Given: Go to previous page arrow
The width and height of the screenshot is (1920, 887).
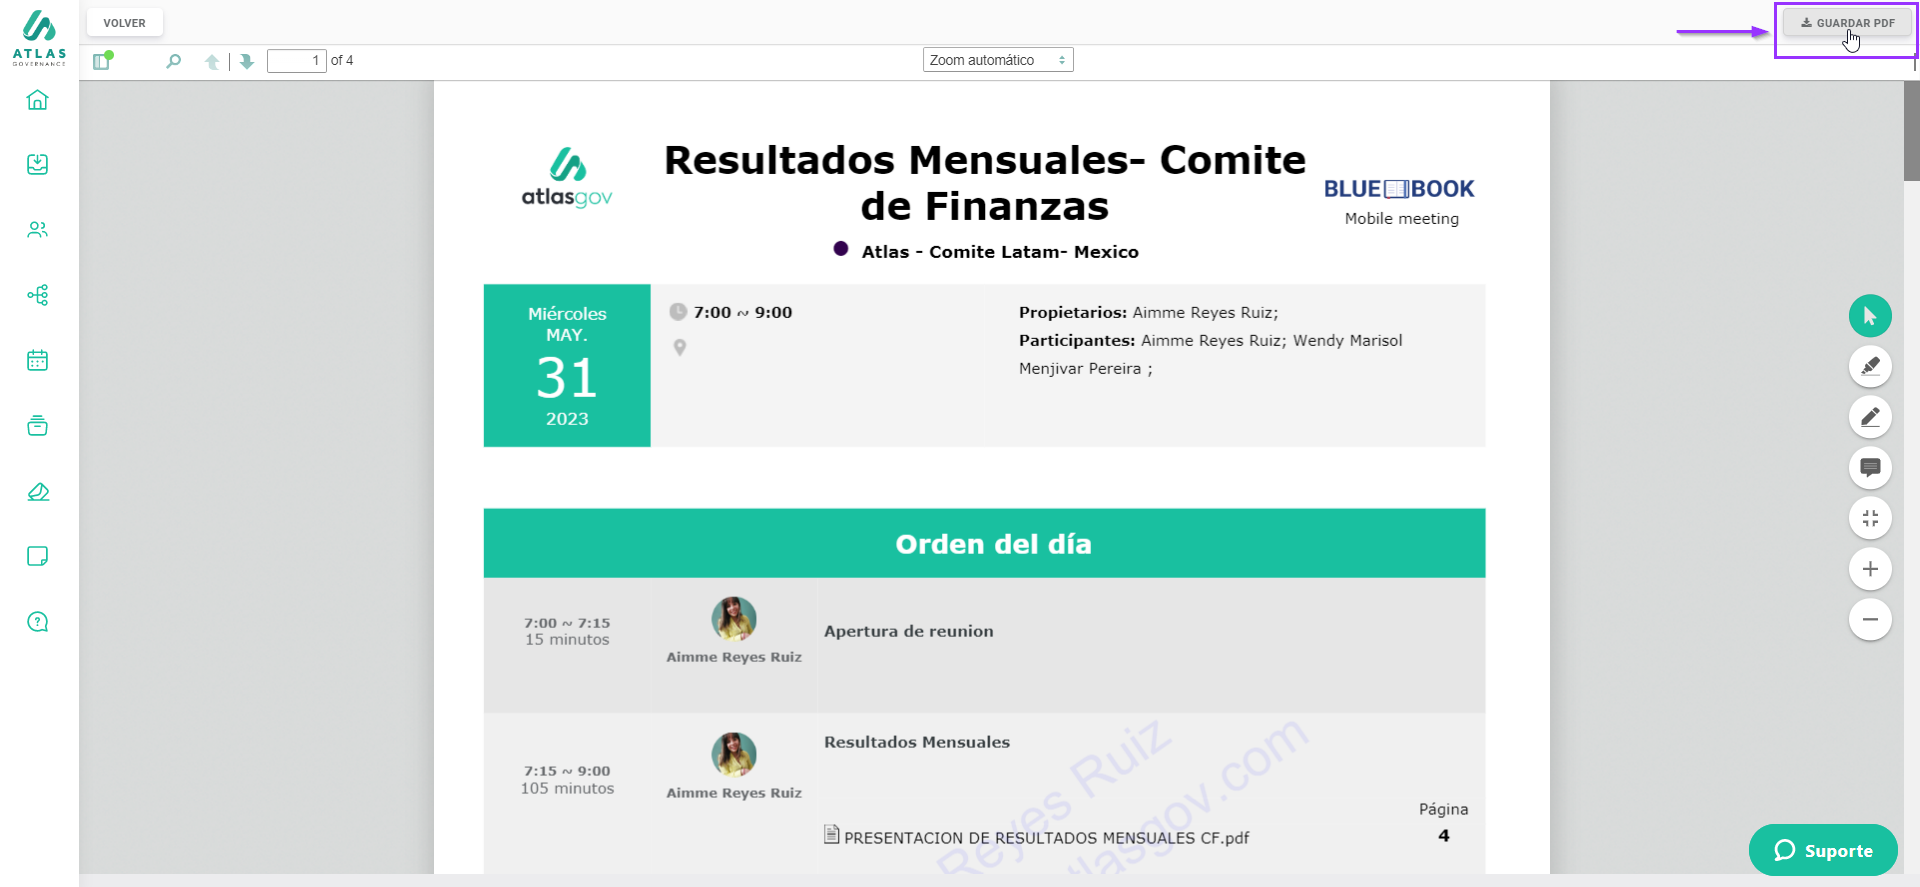Looking at the screenshot, I should [x=212, y=62].
